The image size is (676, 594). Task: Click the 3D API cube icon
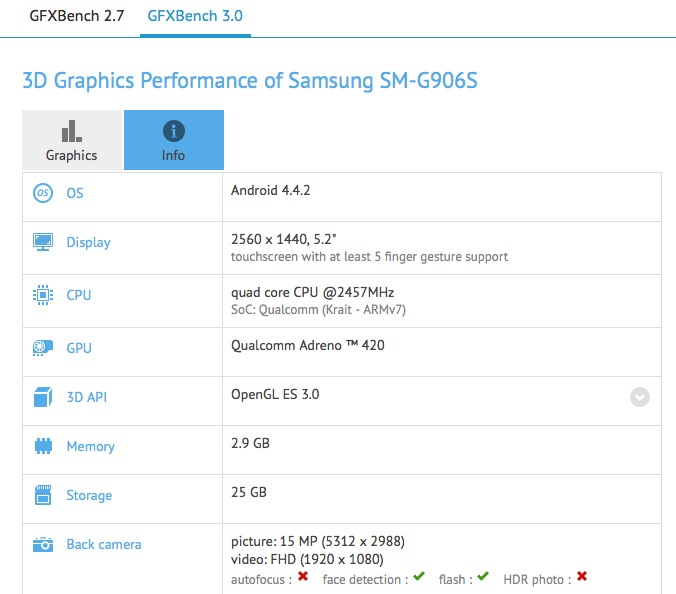[43, 397]
